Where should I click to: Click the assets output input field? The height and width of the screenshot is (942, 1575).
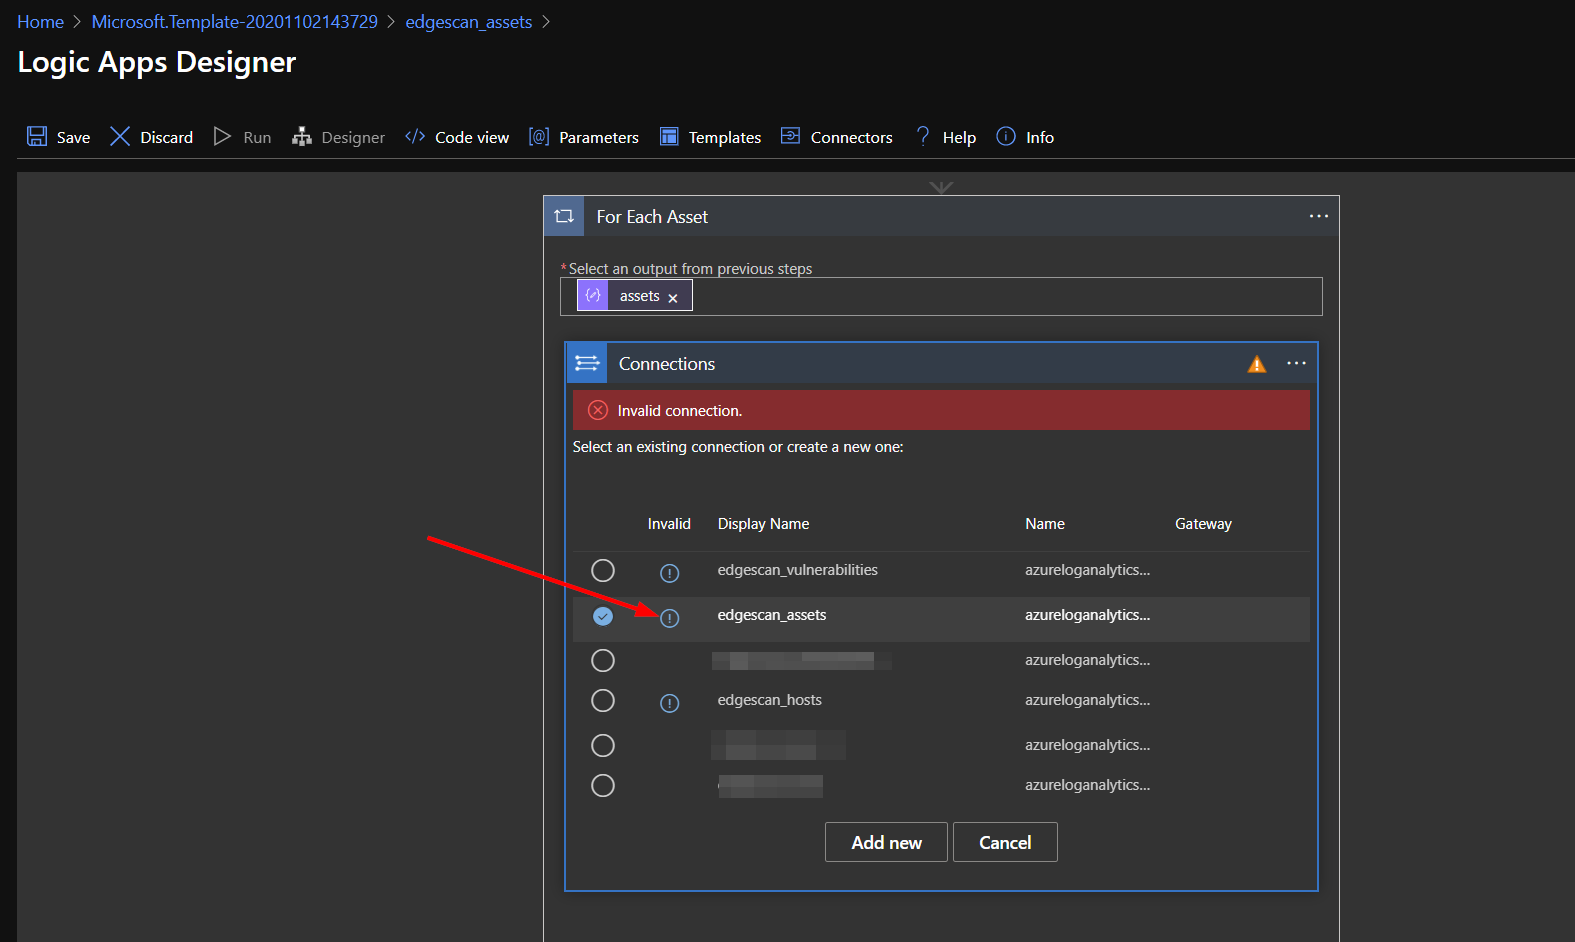tap(941, 296)
